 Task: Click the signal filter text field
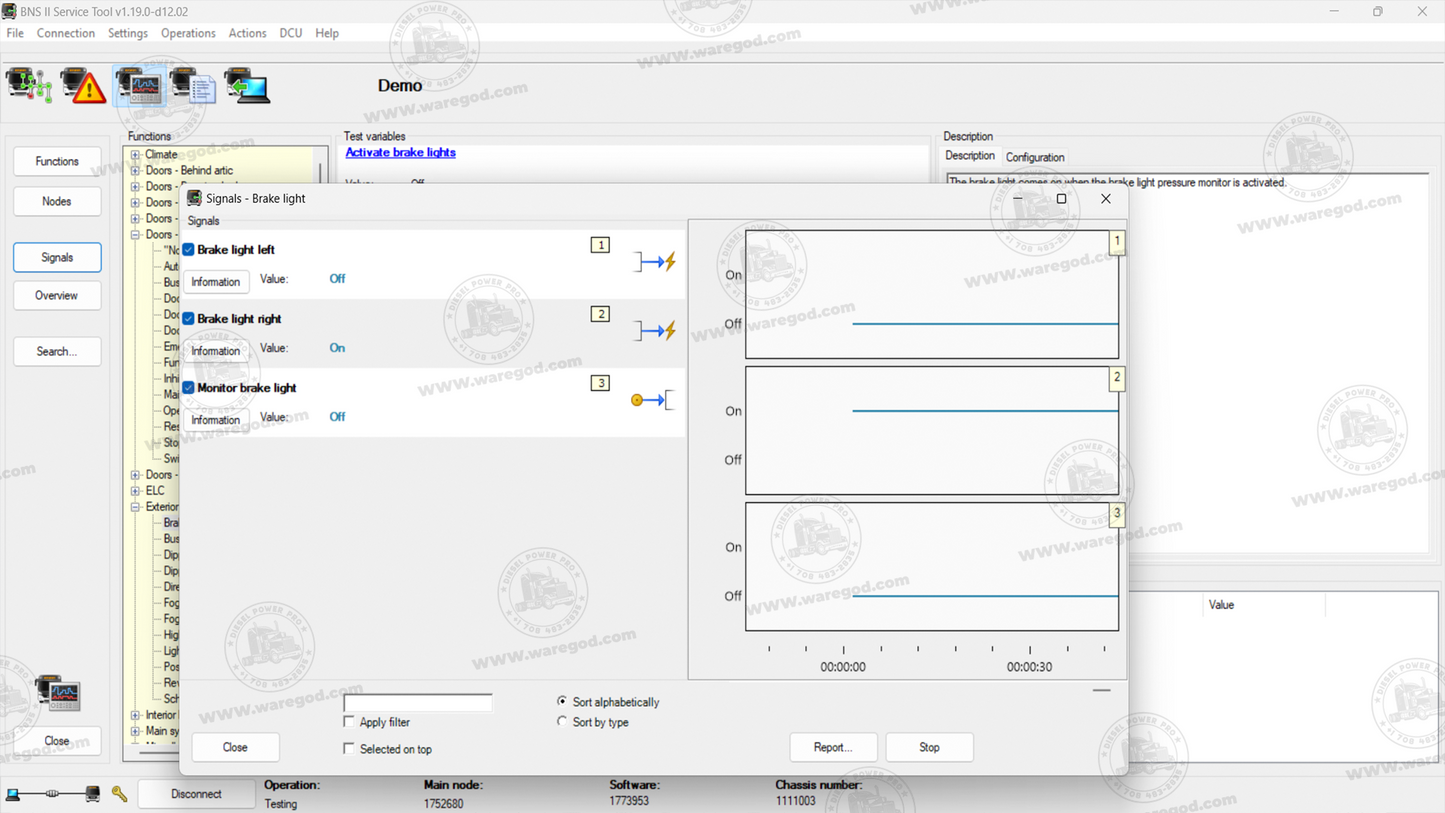[418, 701]
